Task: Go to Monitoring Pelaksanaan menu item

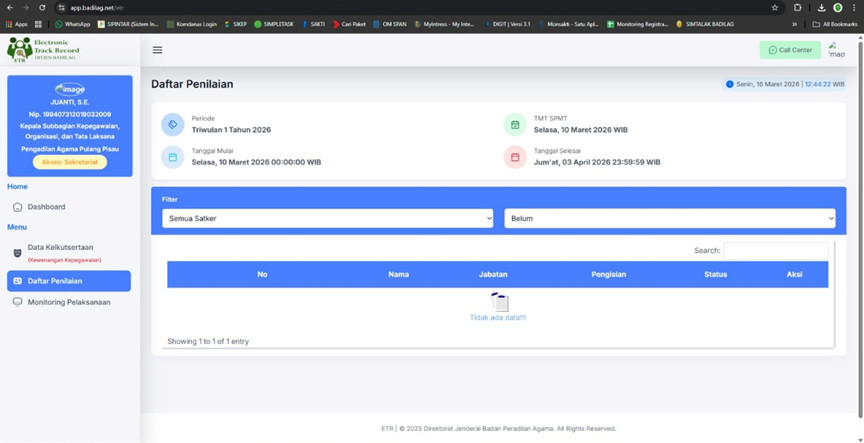Action: click(x=69, y=302)
